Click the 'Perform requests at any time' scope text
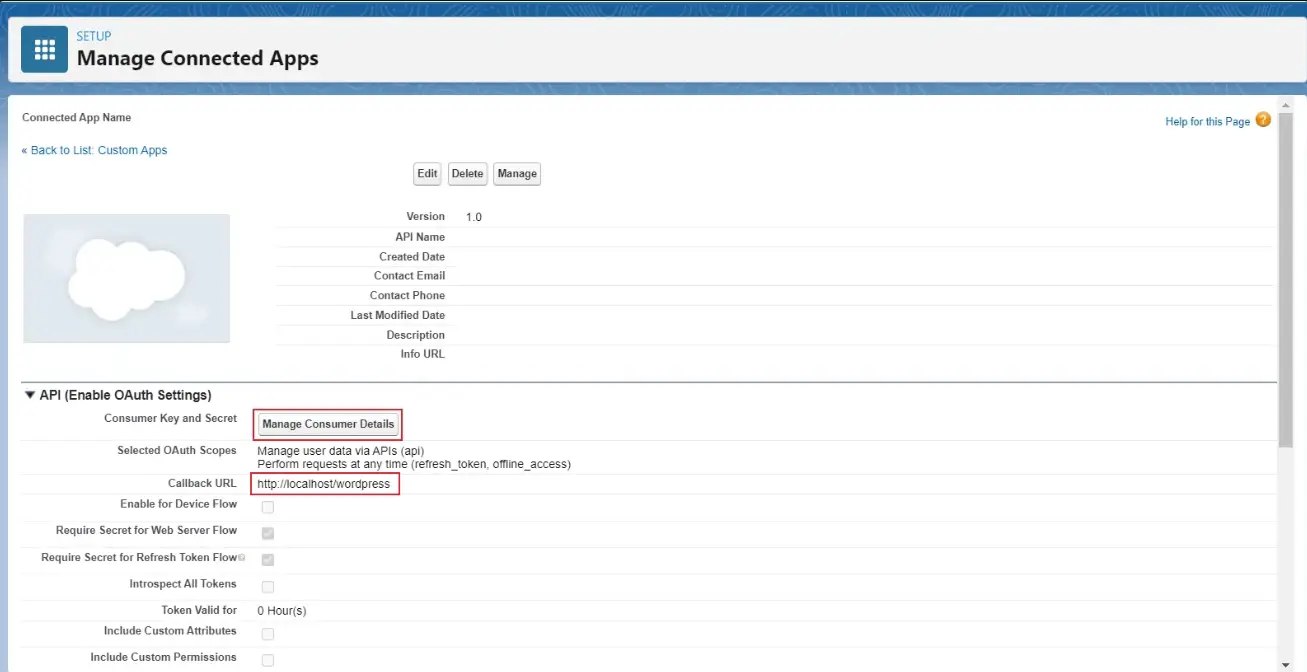This screenshot has height=672, width=1307. (414, 464)
